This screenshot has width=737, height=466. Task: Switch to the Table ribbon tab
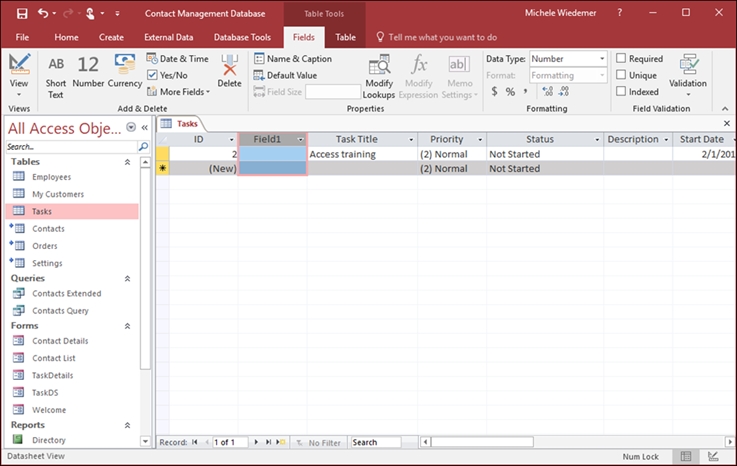pos(345,37)
